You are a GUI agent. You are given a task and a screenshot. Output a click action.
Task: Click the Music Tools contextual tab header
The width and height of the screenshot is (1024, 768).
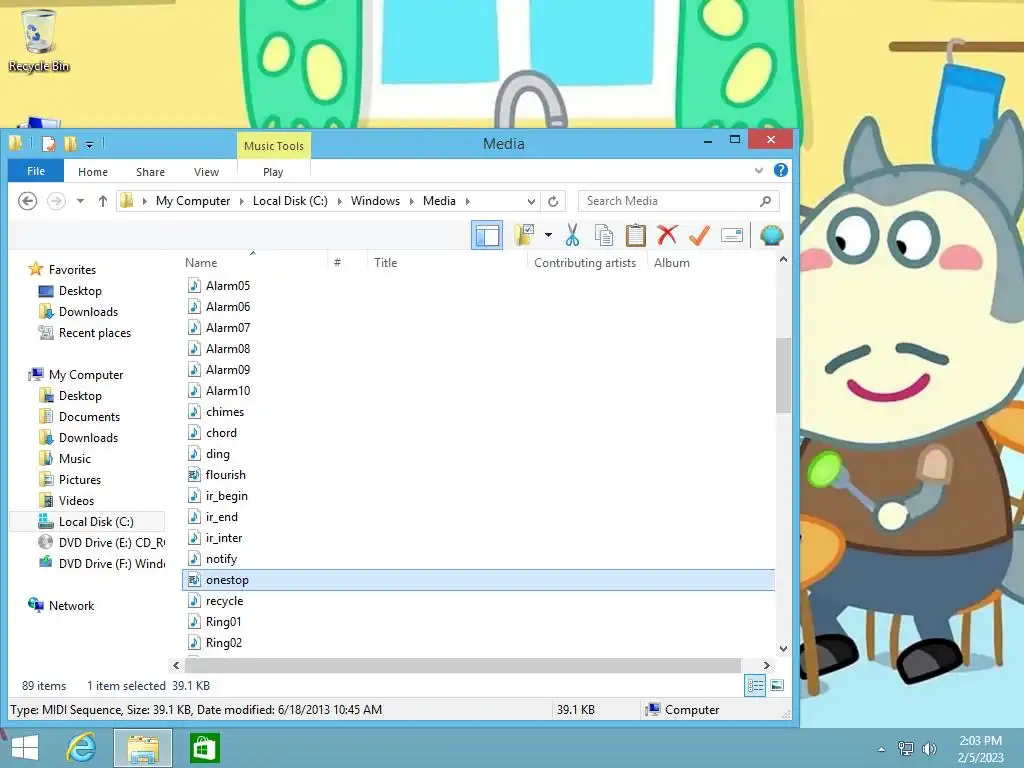coord(274,146)
